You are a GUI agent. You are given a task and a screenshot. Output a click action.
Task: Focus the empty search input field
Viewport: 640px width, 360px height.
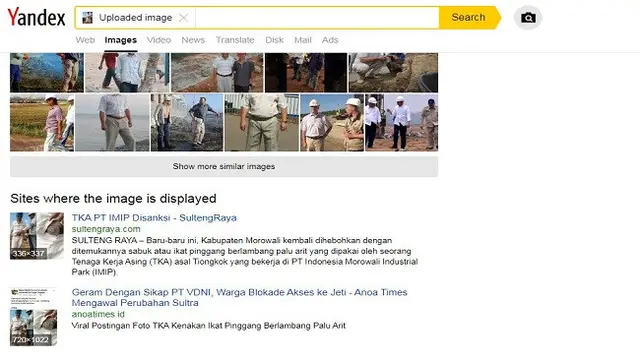(x=317, y=18)
